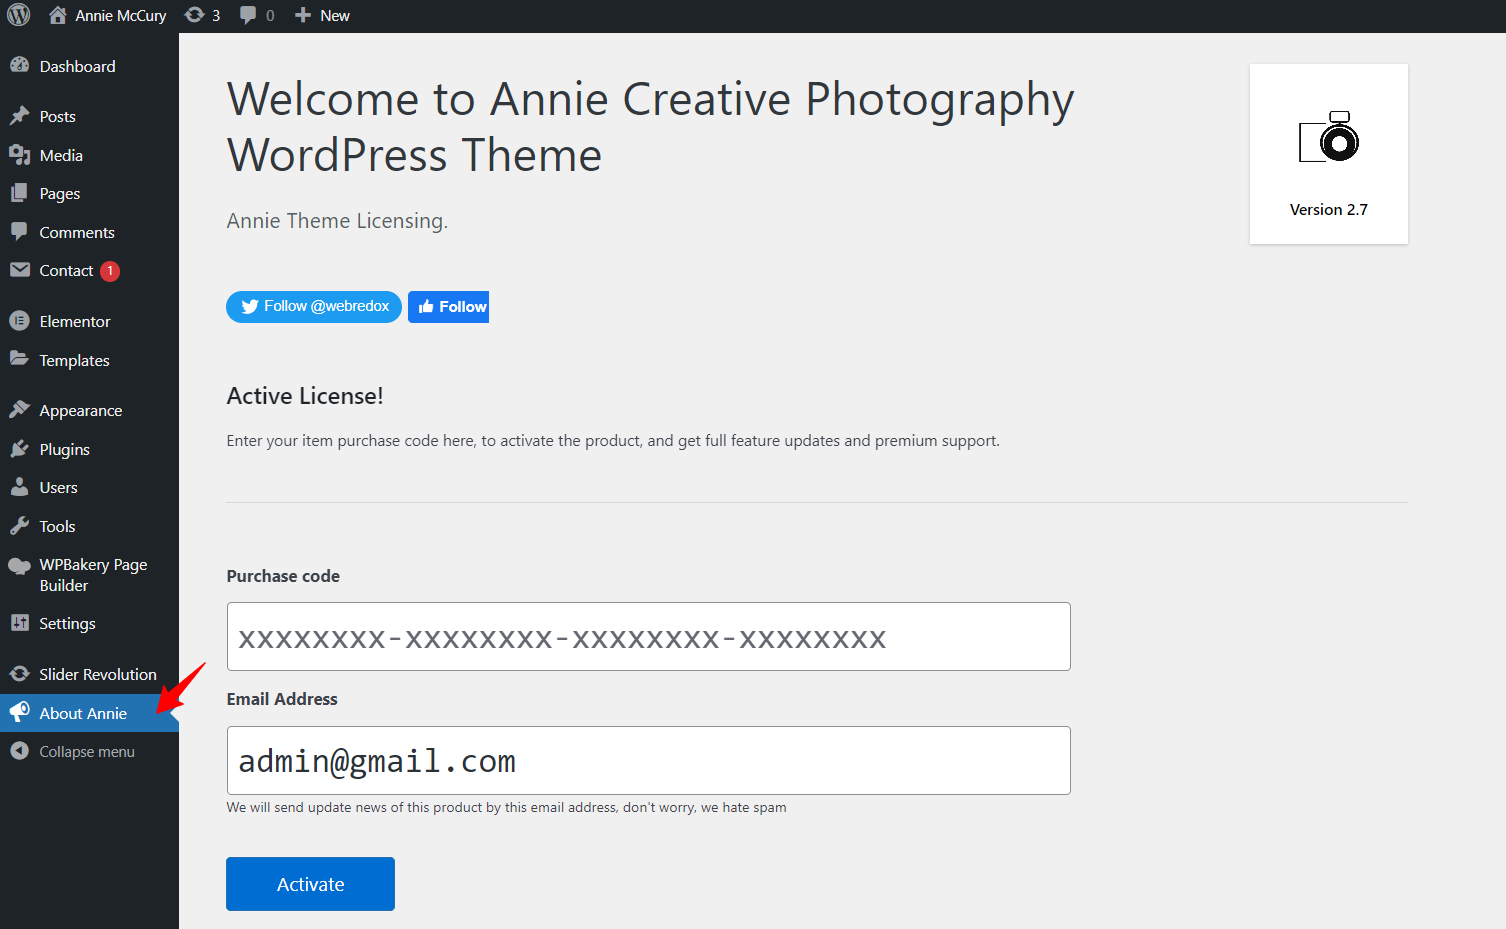Screen dimensions: 1506x929
Task: Click the Settings sliders icon
Action: (x=19, y=623)
